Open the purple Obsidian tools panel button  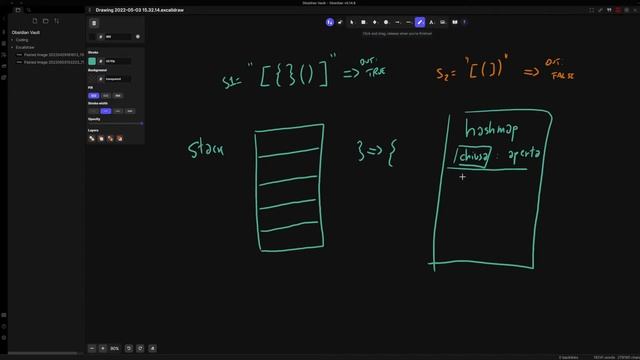[x=329, y=22]
